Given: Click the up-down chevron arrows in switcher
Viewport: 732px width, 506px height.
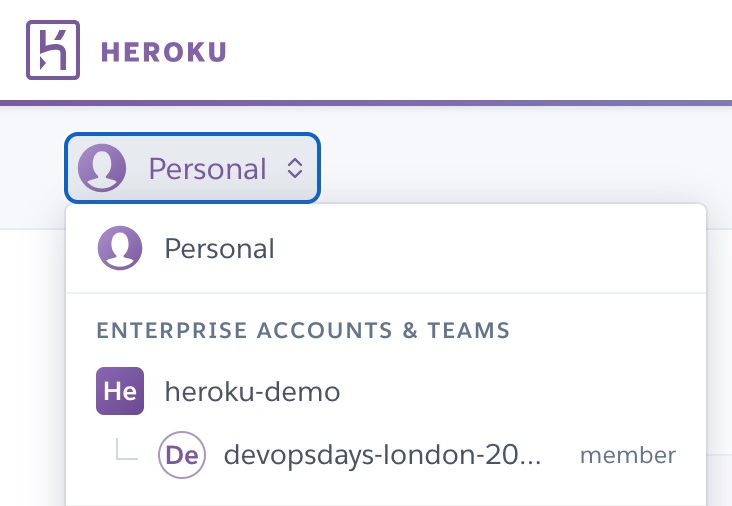Looking at the screenshot, I should tap(295, 168).
